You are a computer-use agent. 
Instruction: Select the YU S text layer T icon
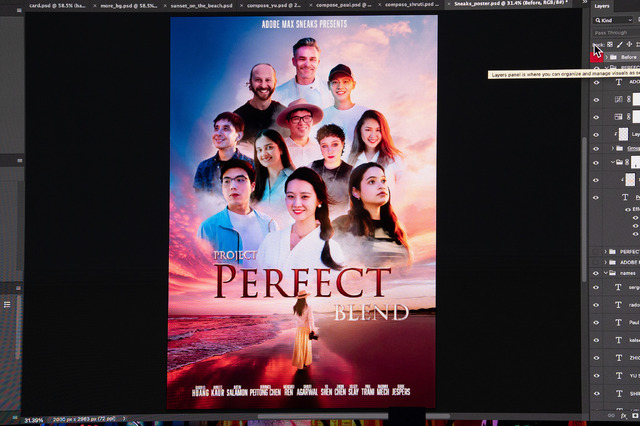(x=619, y=375)
